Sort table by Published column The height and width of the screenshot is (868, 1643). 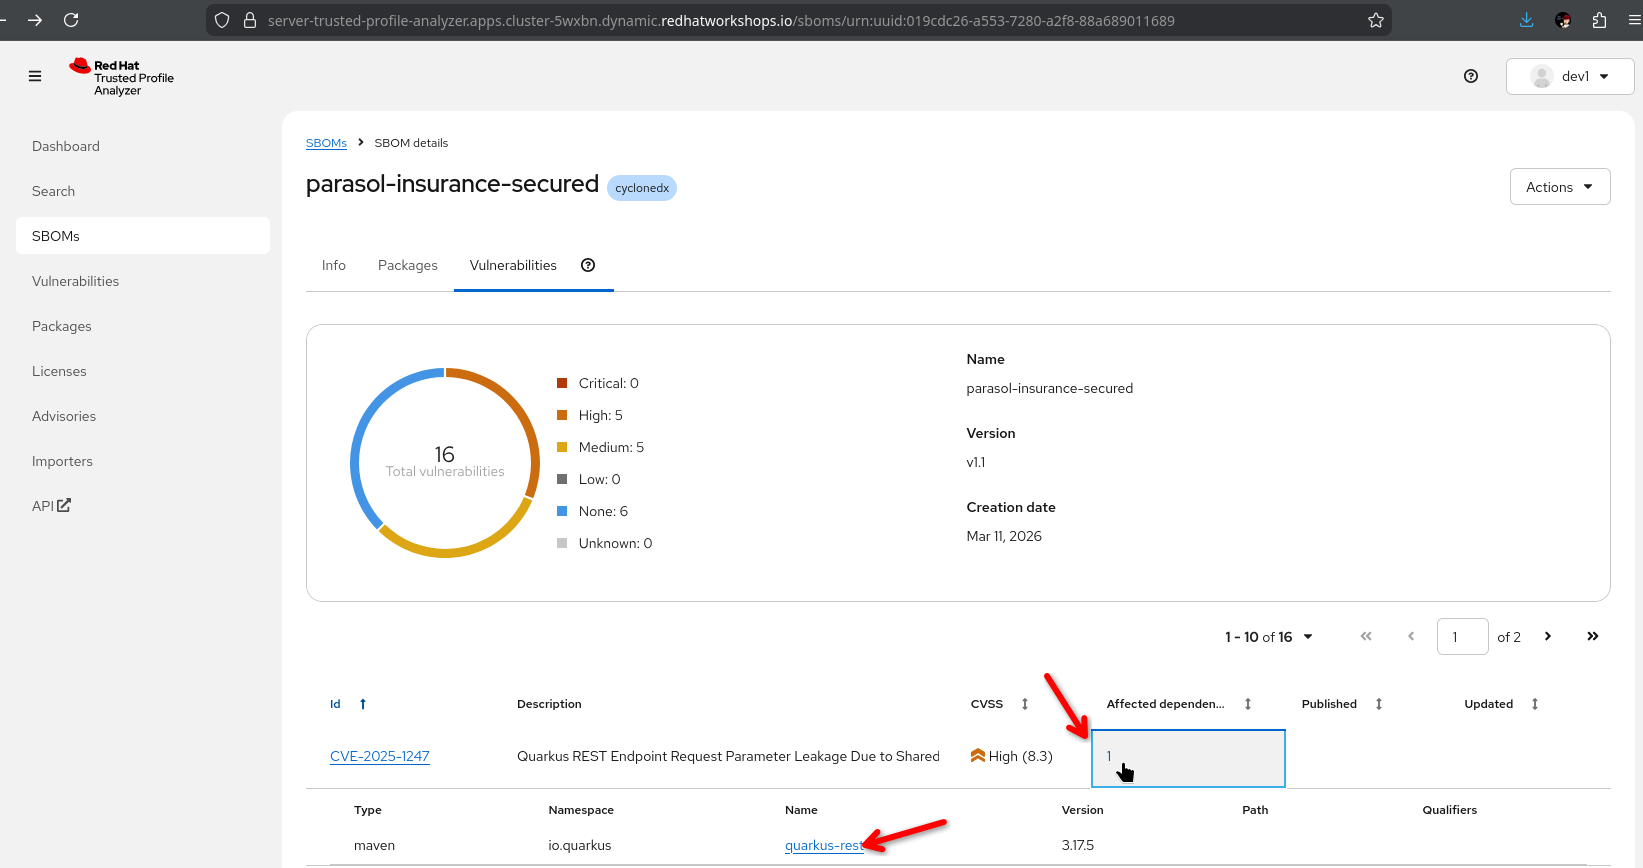(1379, 704)
